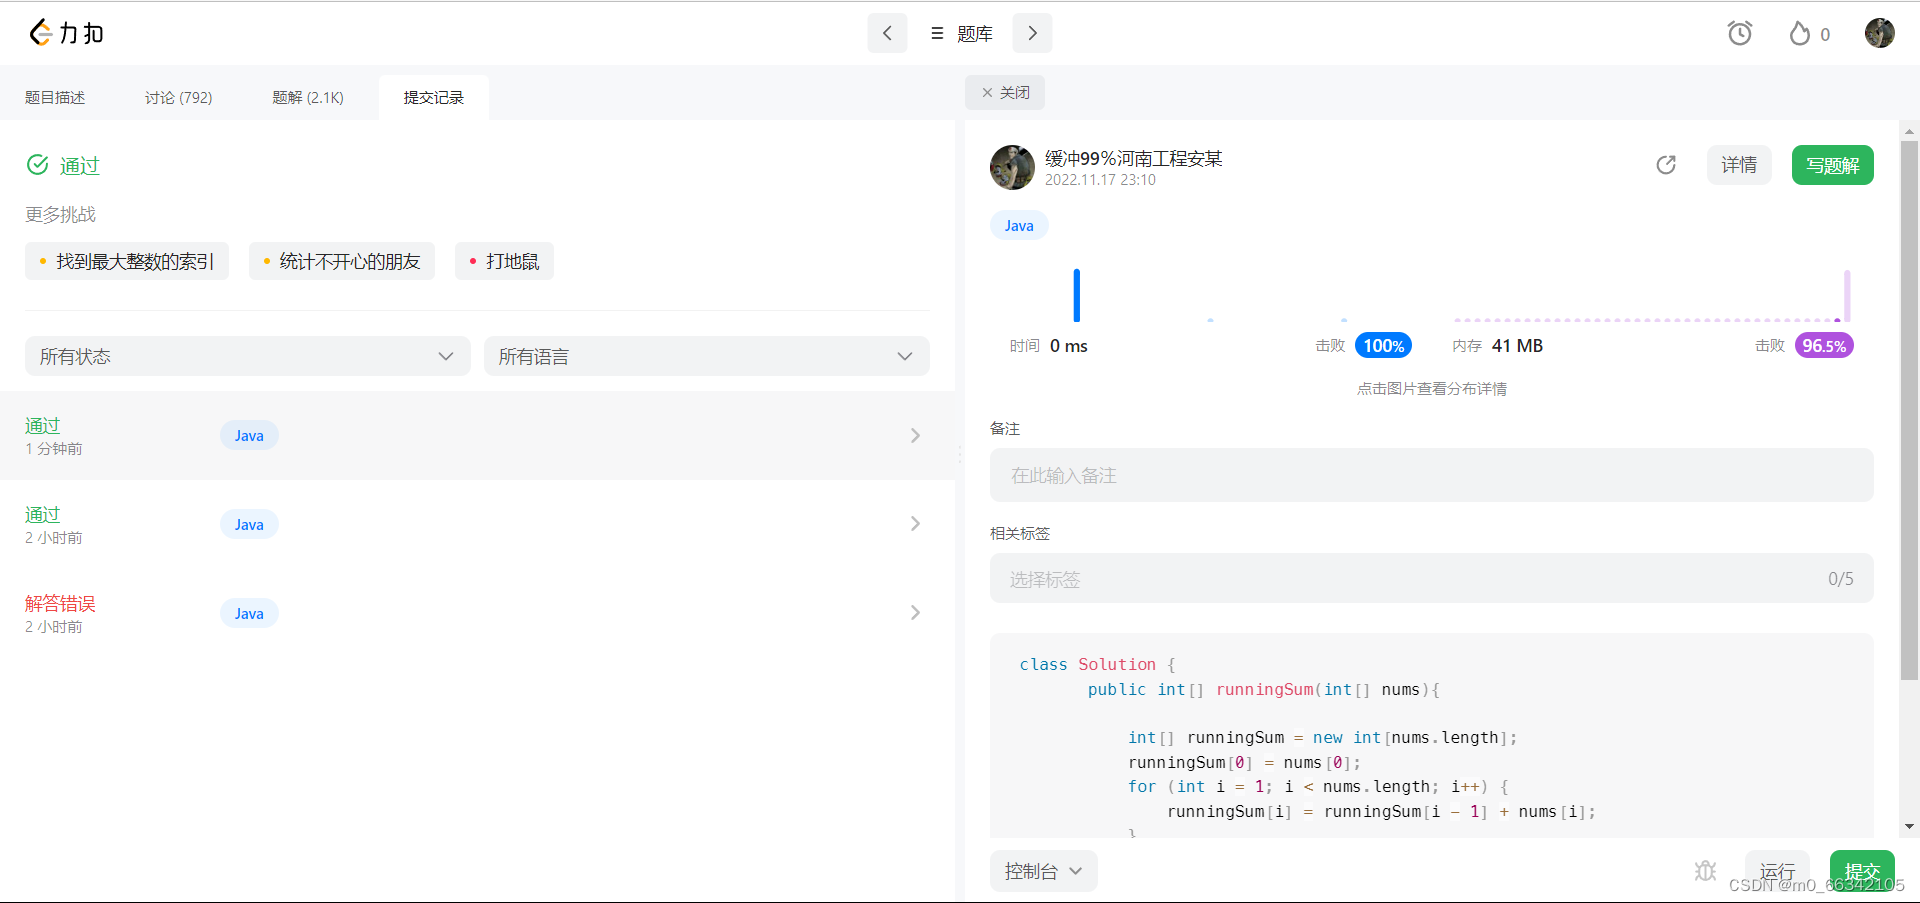Switch to the 题目描述 tab

tap(55, 97)
